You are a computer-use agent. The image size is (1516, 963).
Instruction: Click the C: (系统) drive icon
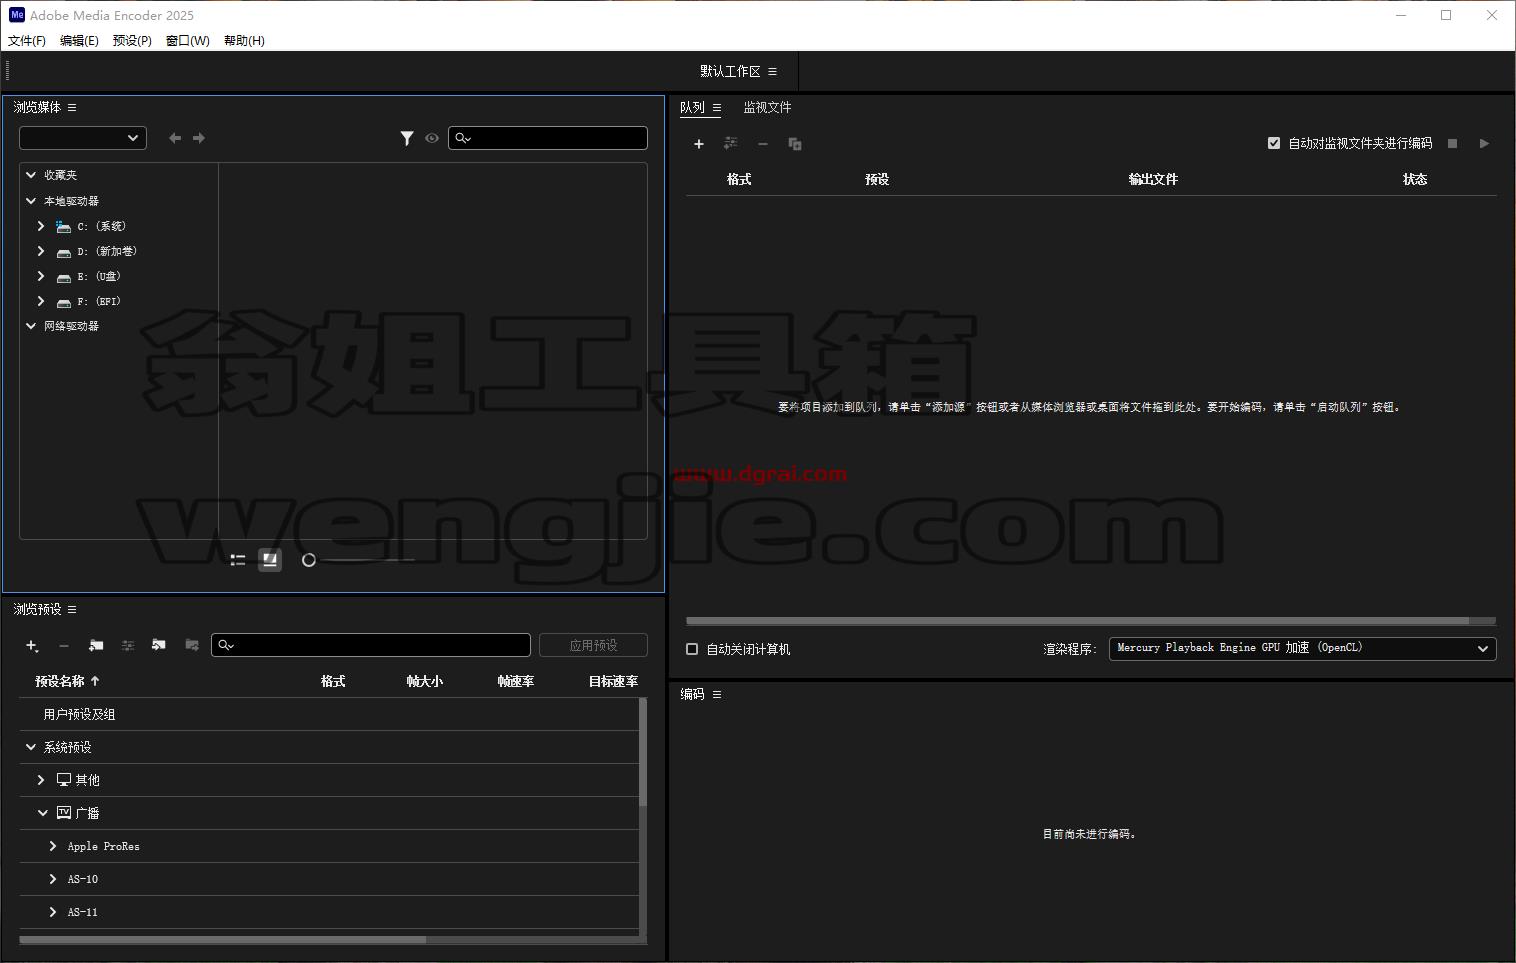64,227
